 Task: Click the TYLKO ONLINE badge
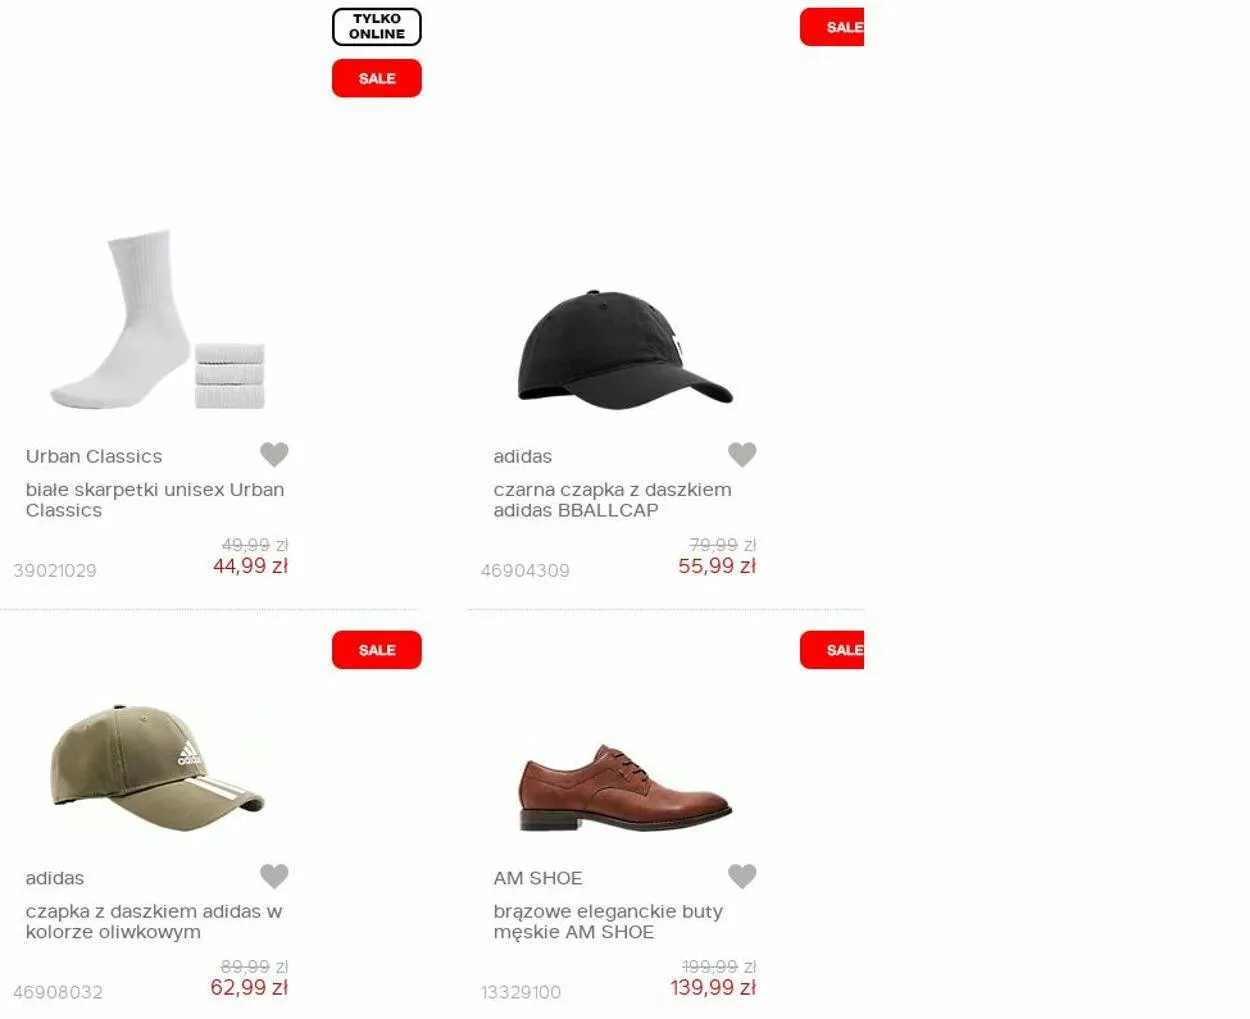tap(377, 27)
